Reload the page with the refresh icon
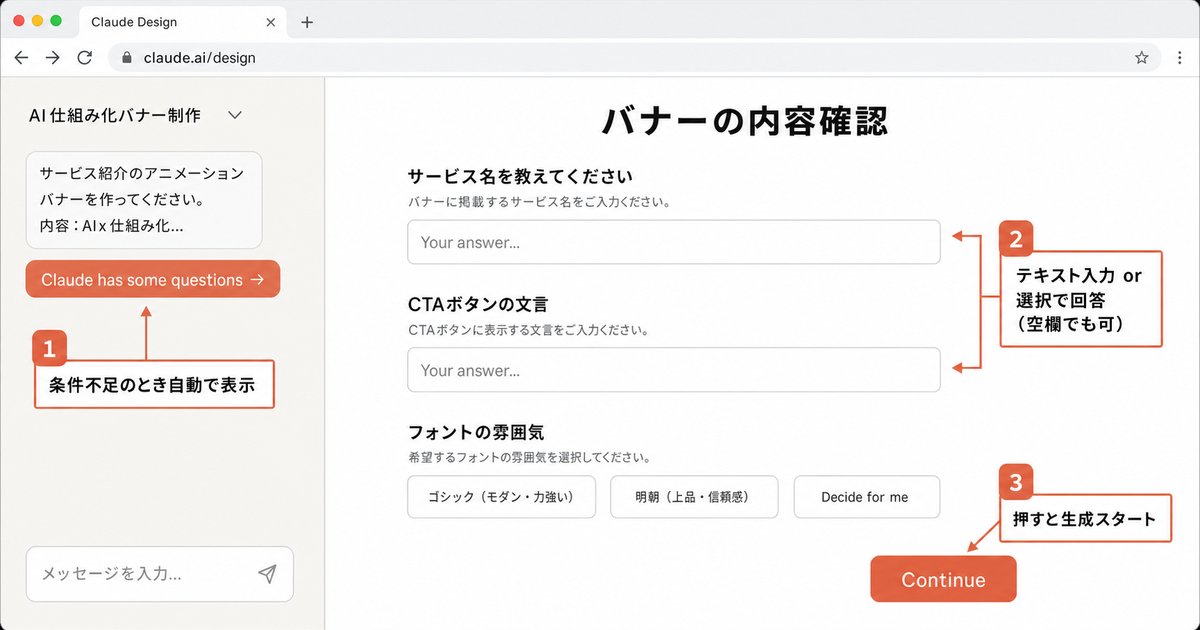 85,58
